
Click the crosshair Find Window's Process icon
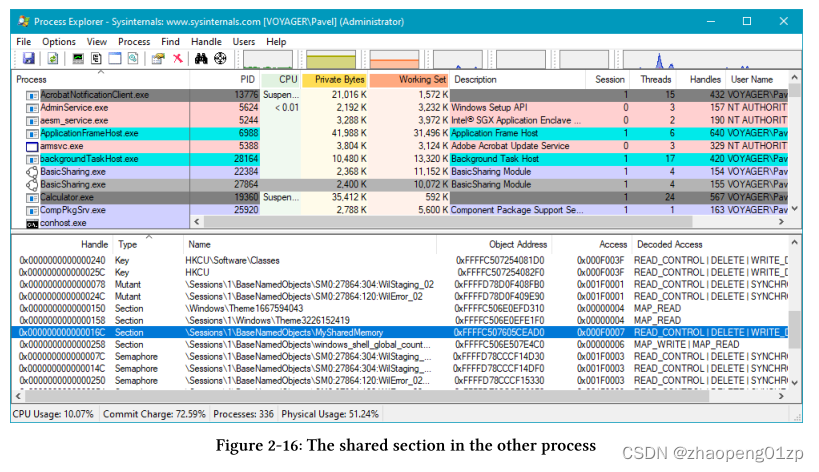[220, 58]
